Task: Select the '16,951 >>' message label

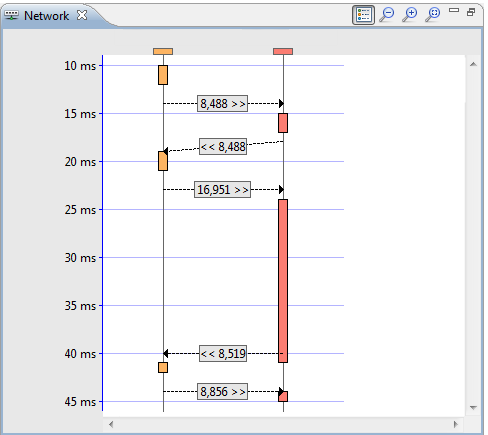Action: tap(222, 190)
